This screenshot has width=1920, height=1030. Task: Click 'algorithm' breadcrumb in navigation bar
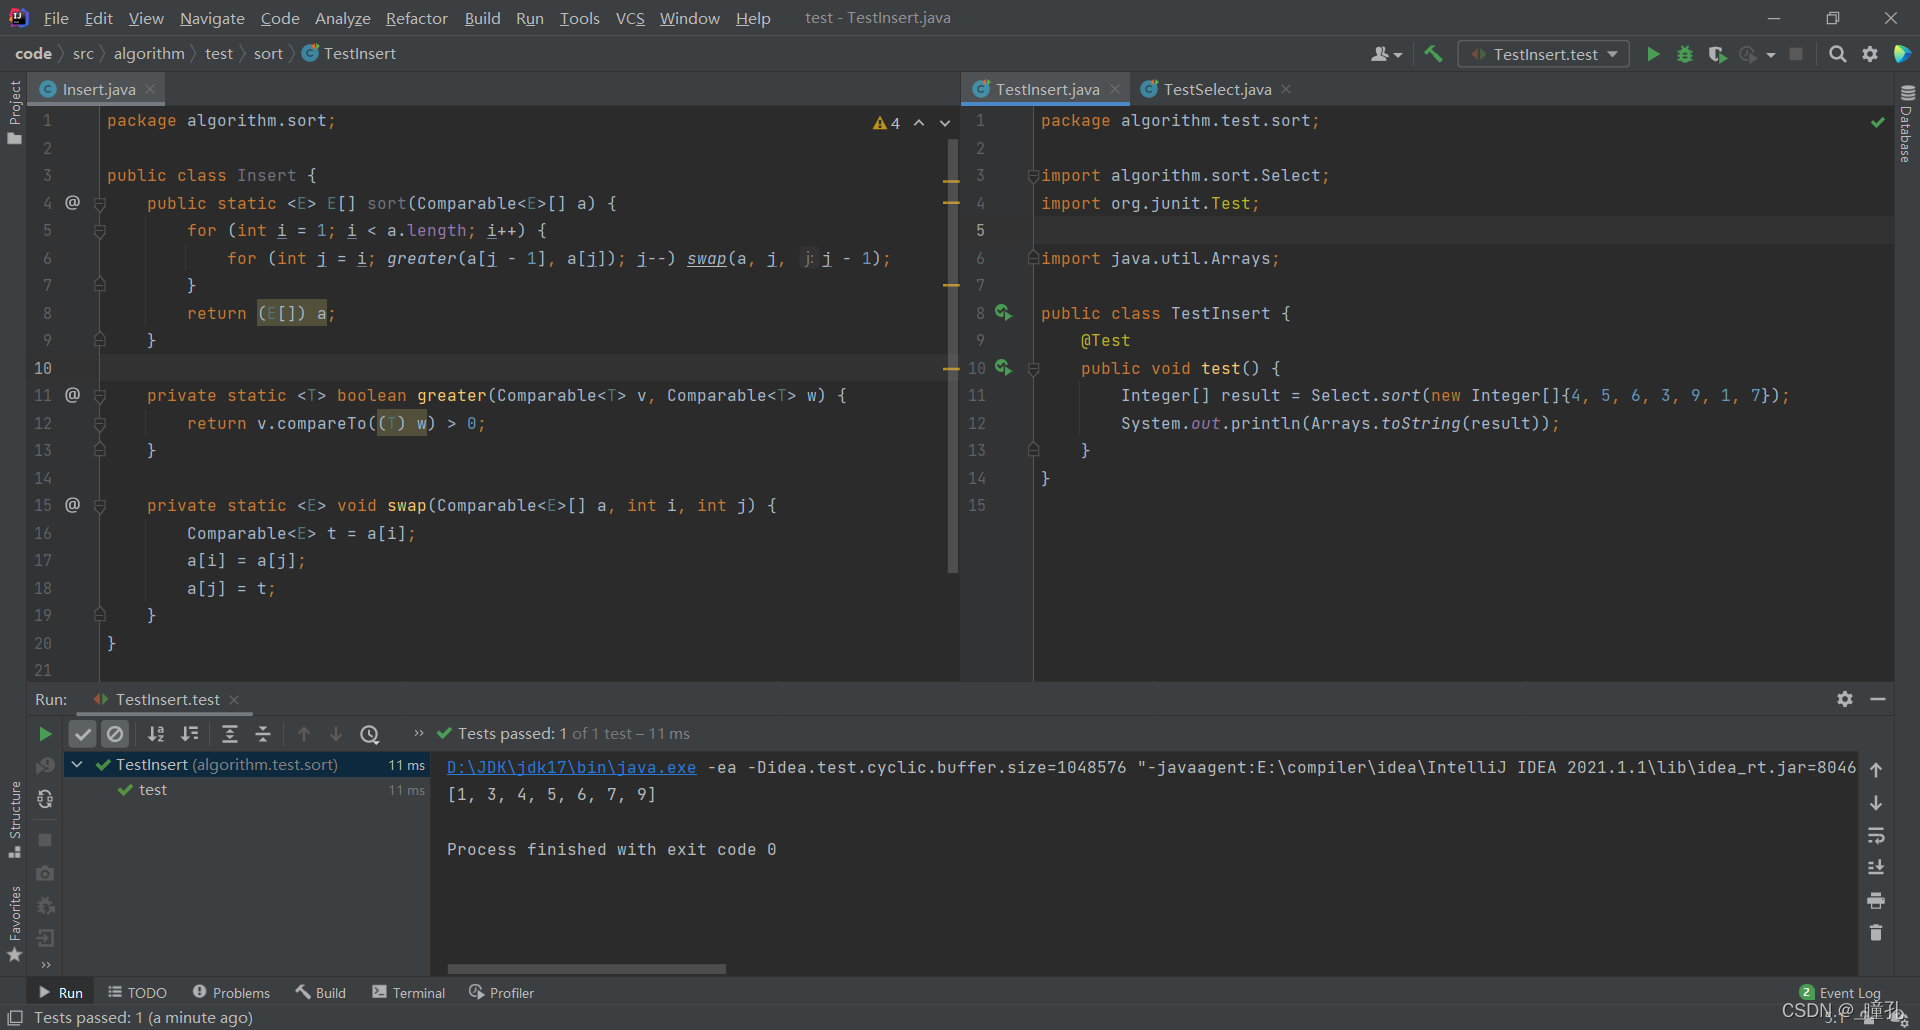click(x=149, y=54)
